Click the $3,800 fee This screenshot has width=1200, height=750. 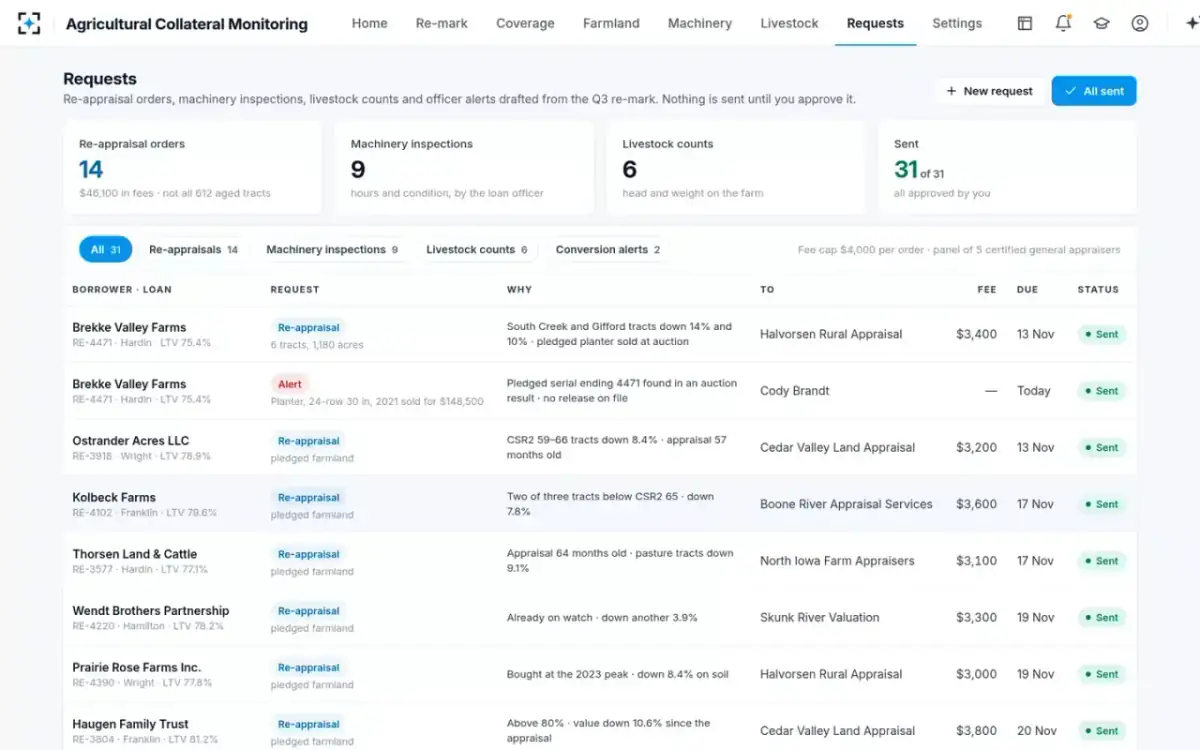[x=976, y=731]
